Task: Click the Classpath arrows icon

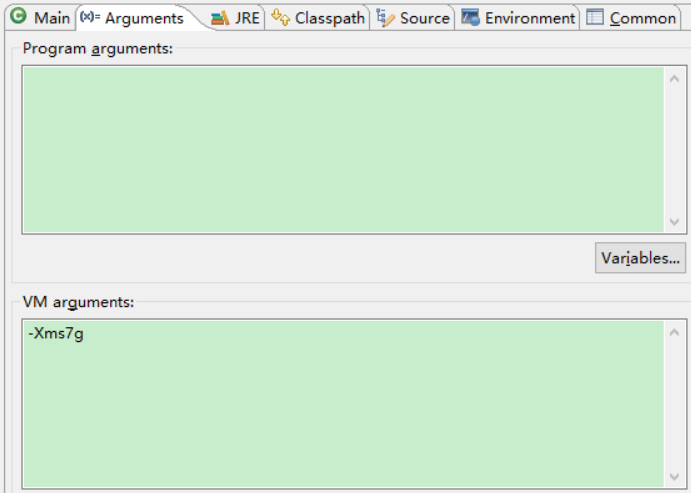Action: tap(280, 18)
